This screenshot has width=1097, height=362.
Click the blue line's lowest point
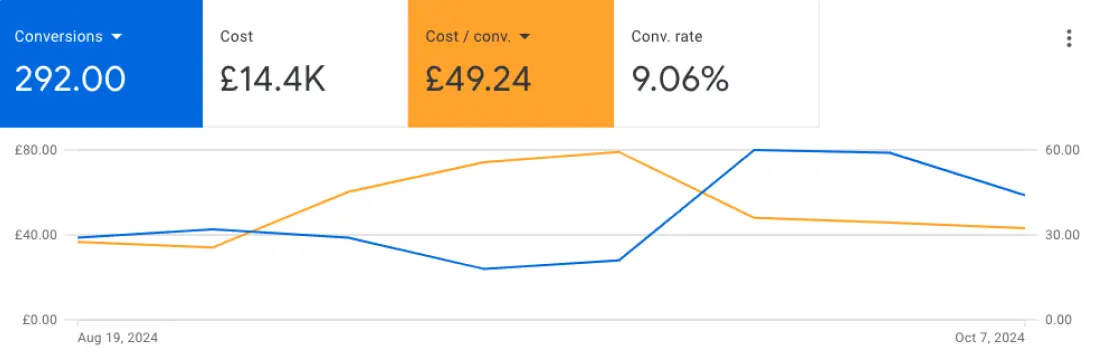tap(483, 269)
